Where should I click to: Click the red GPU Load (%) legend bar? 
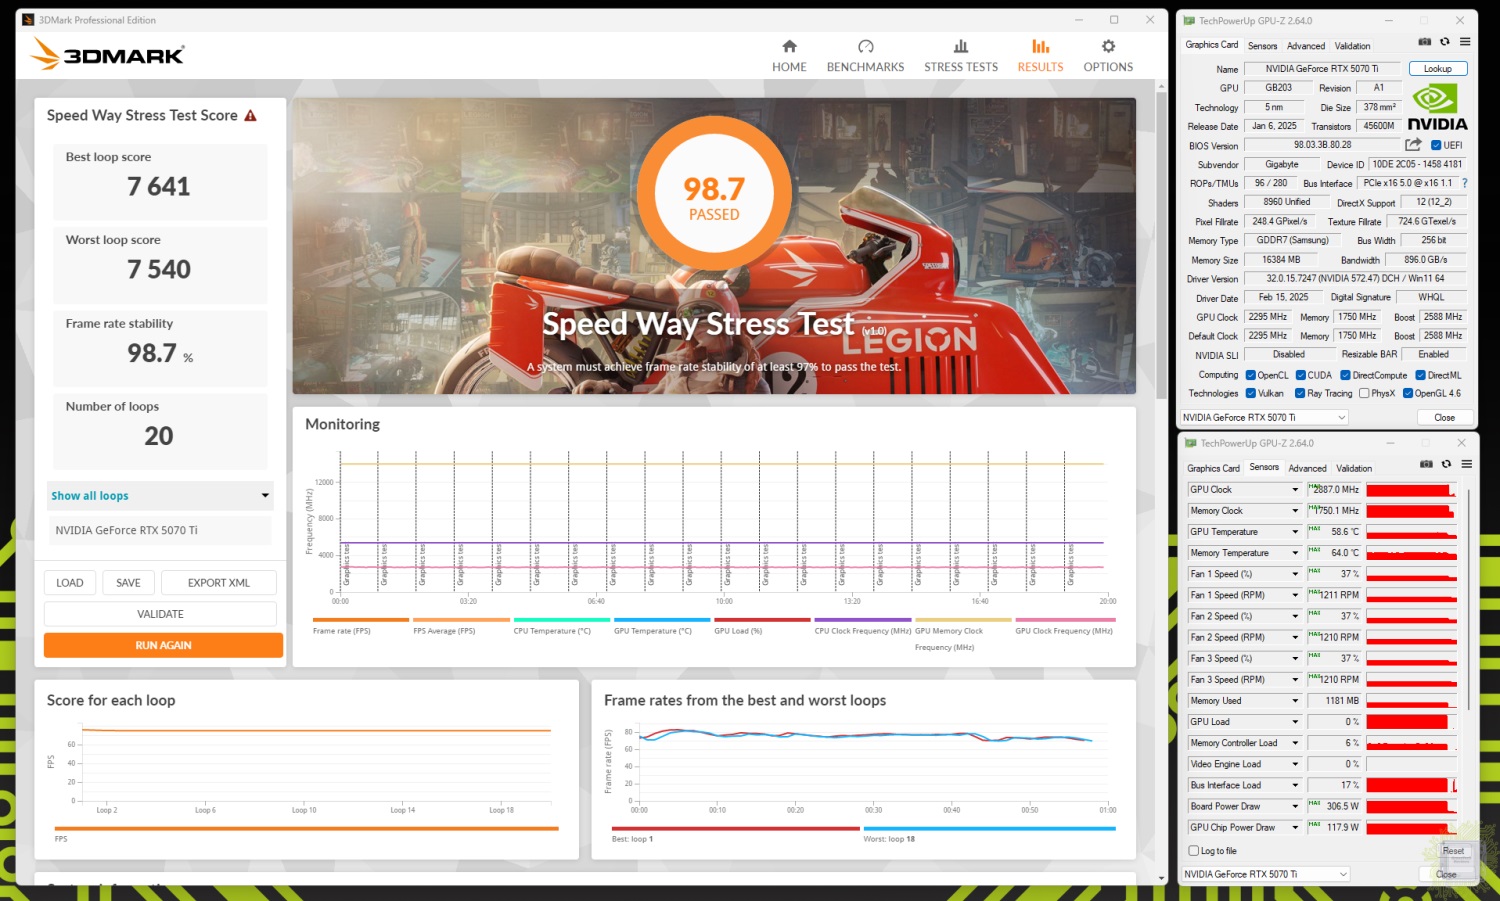tap(762, 620)
